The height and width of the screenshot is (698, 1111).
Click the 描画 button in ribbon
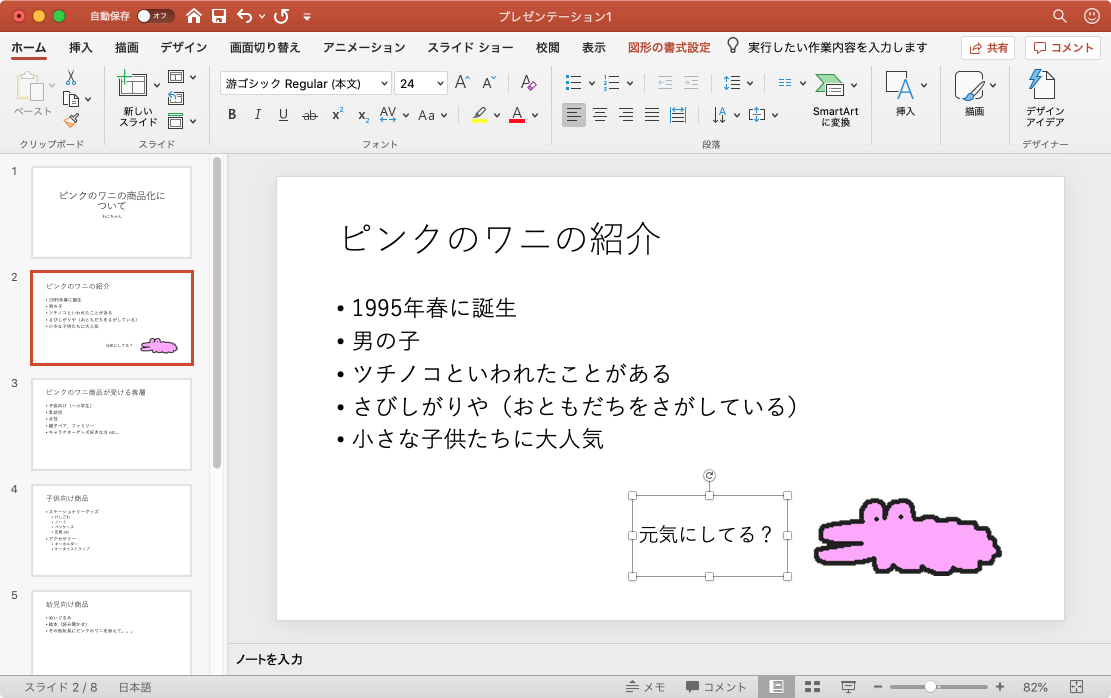click(x=974, y=94)
